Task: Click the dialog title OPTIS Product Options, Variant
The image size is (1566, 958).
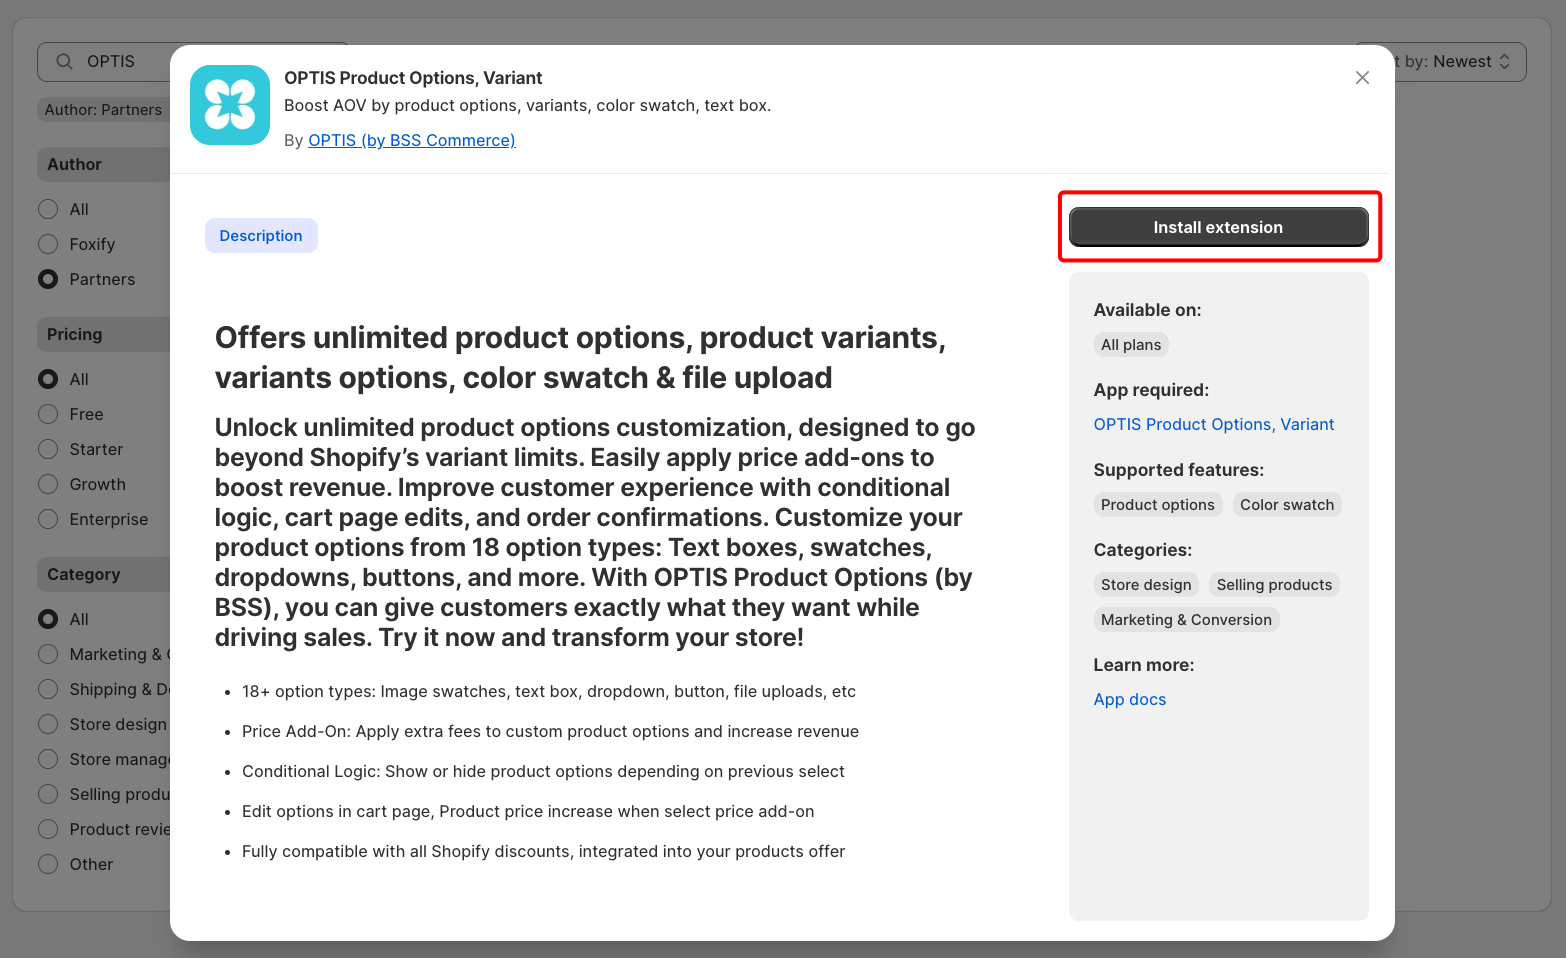Action: [413, 78]
